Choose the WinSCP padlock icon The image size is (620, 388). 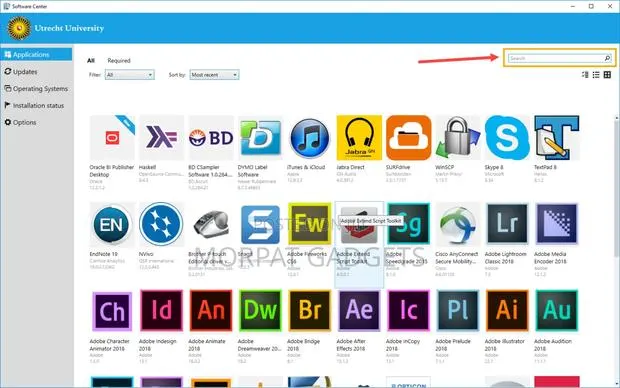coord(458,138)
